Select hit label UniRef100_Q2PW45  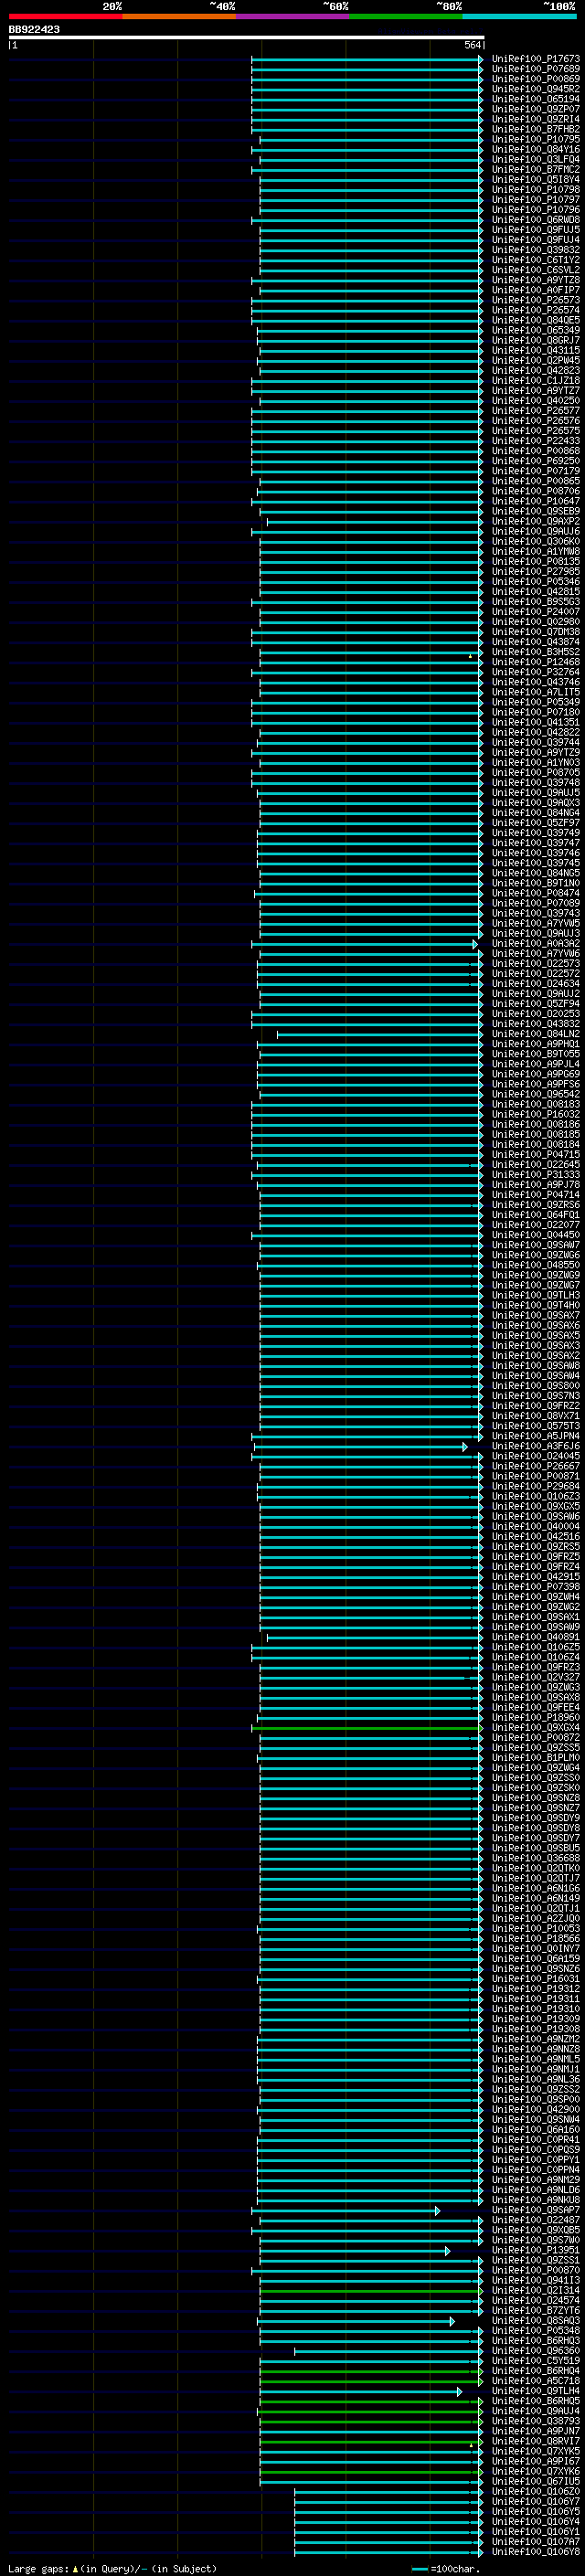[x=536, y=360]
